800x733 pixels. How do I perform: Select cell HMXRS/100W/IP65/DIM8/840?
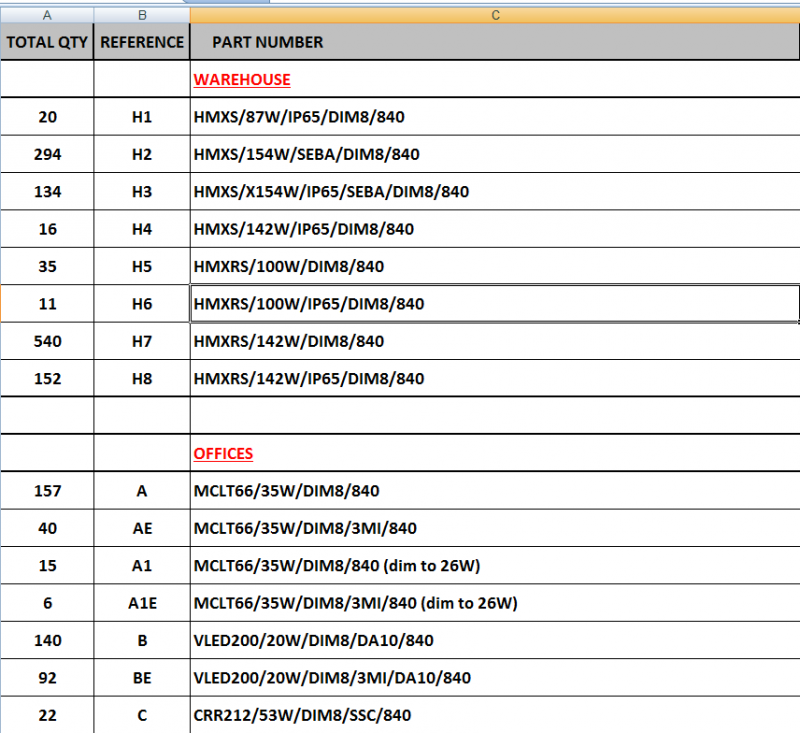coord(495,304)
